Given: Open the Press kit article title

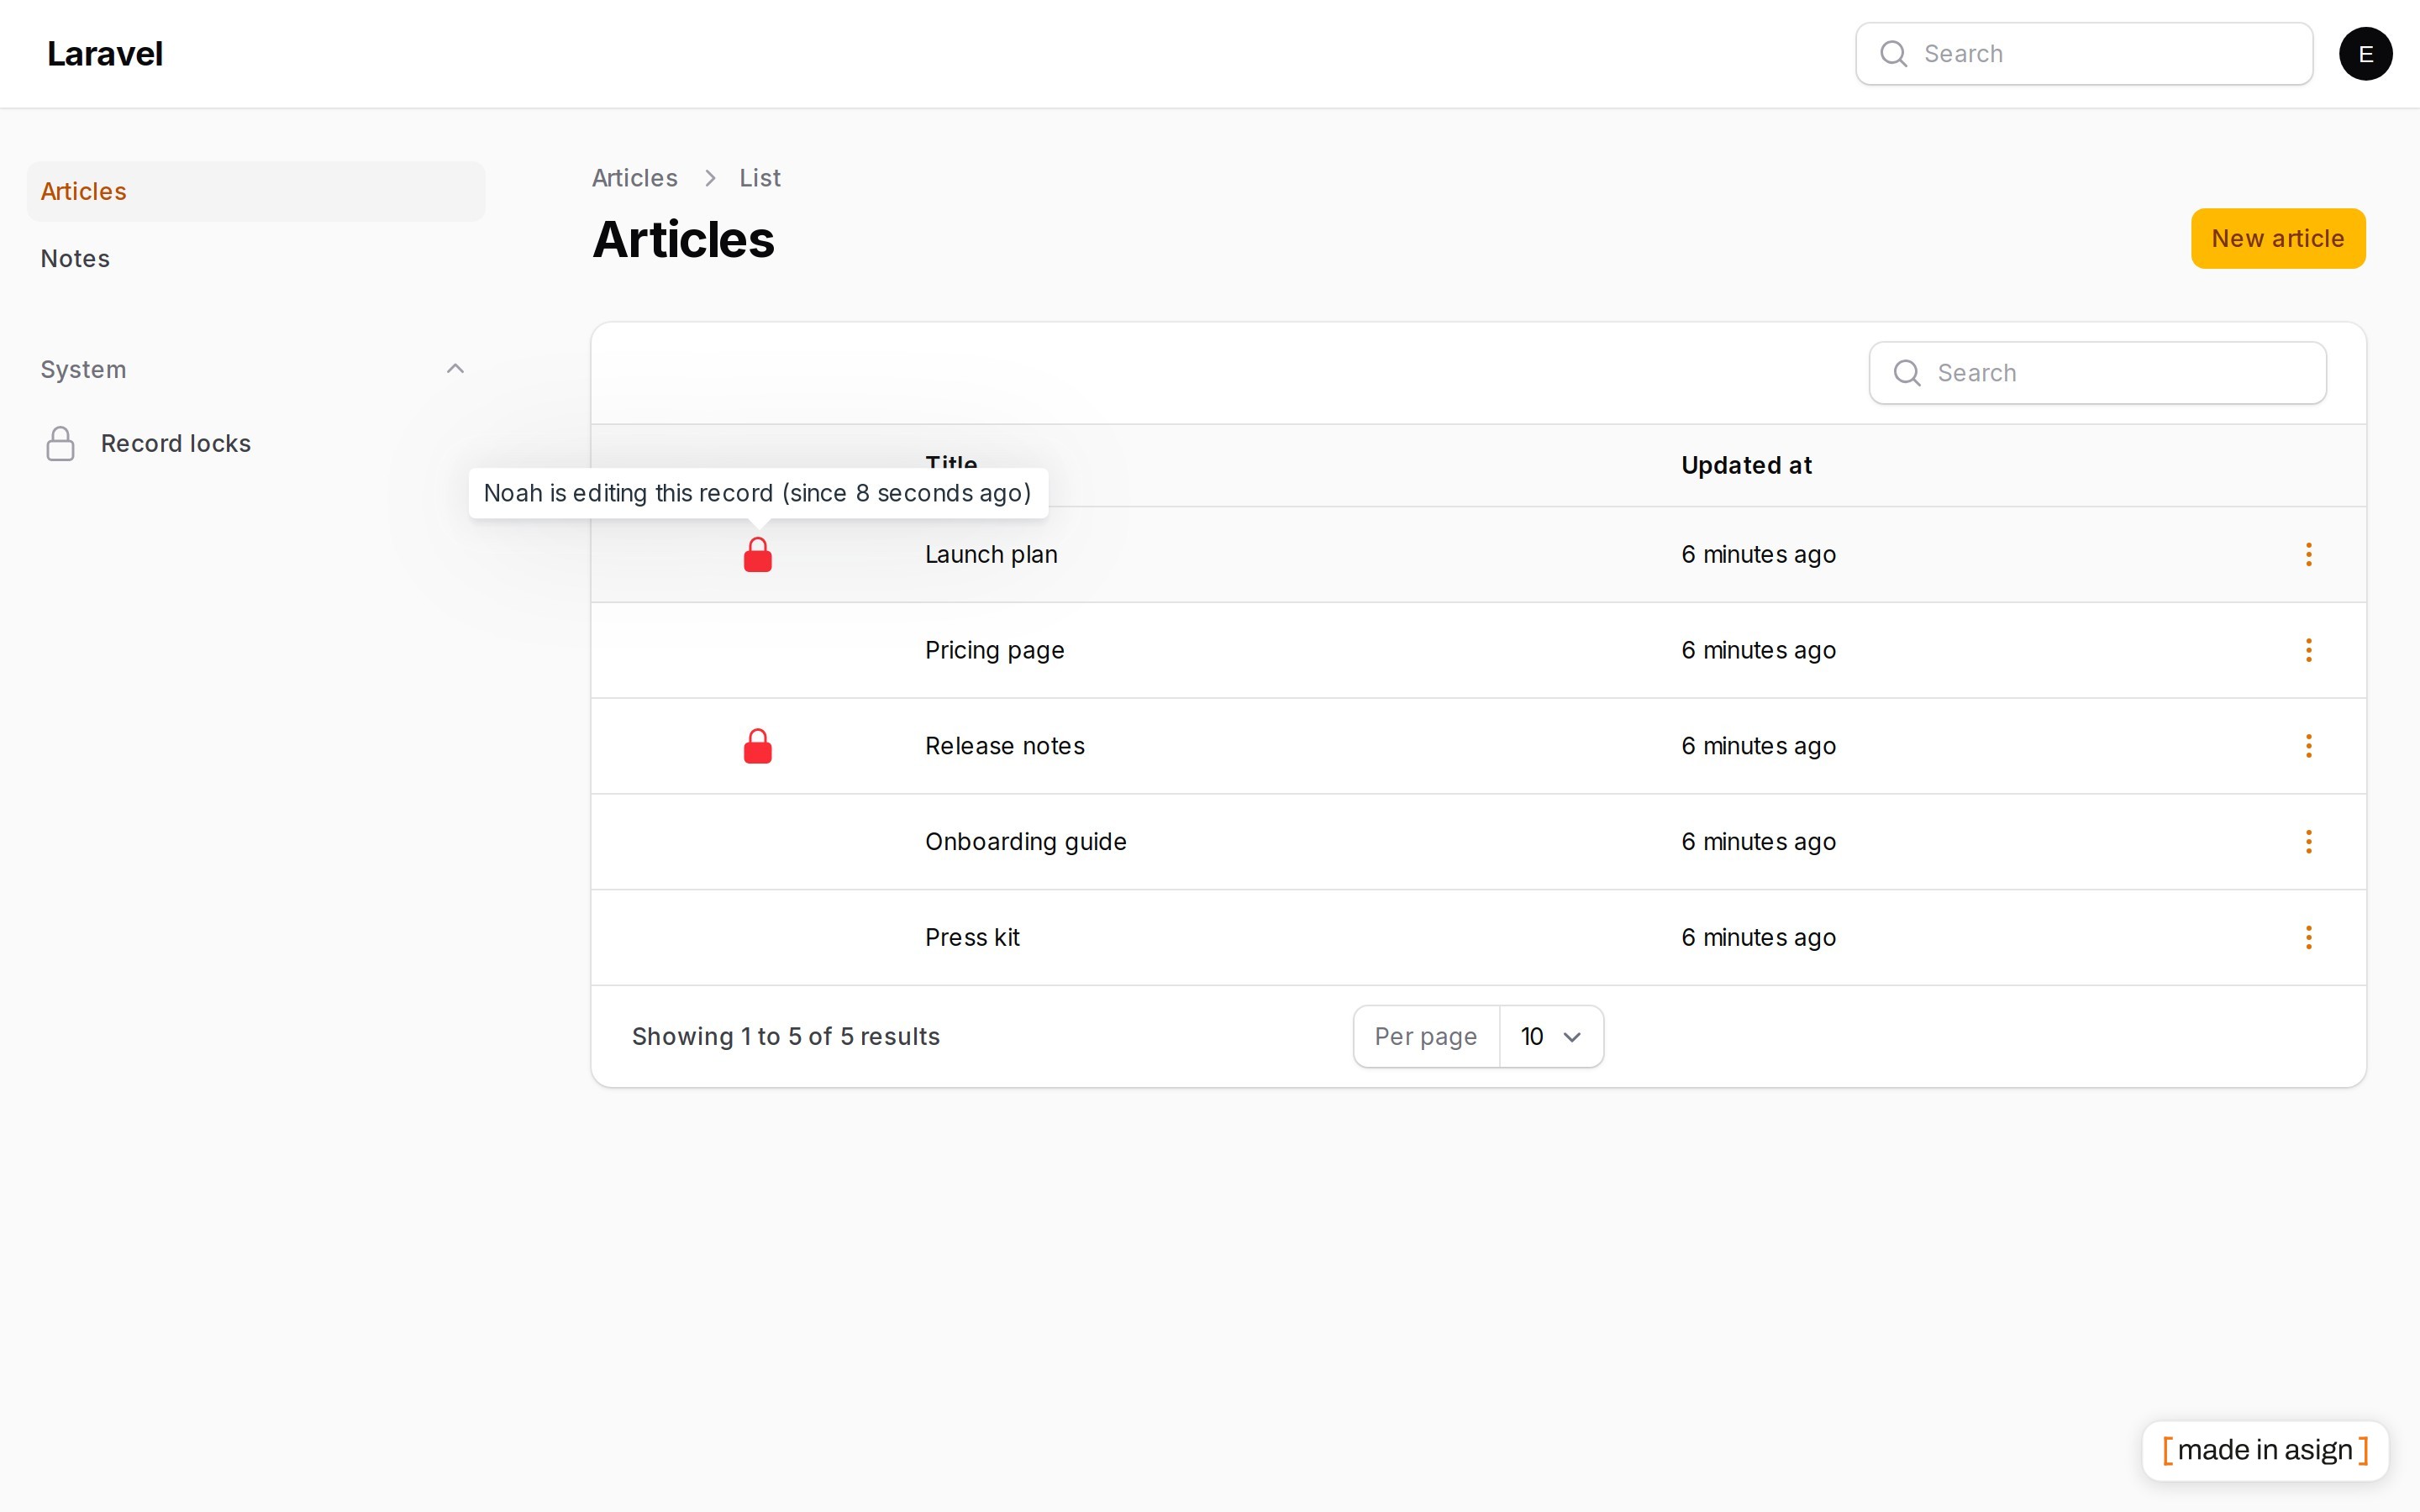Looking at the screenshot, I should click(x=972, y=938).
